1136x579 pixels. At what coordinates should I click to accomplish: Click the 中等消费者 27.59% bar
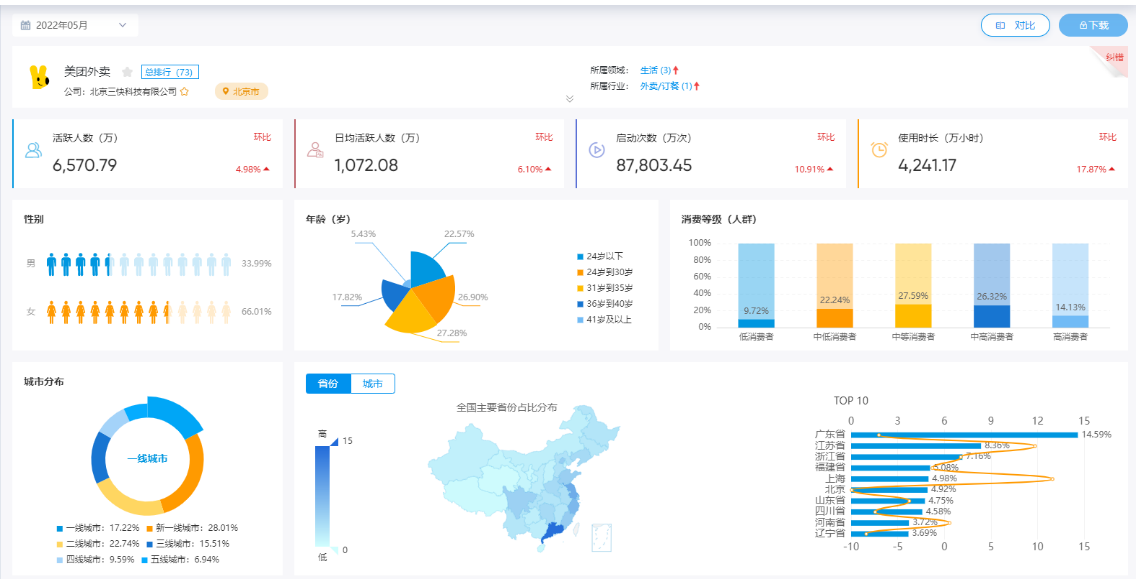[913, 315]
